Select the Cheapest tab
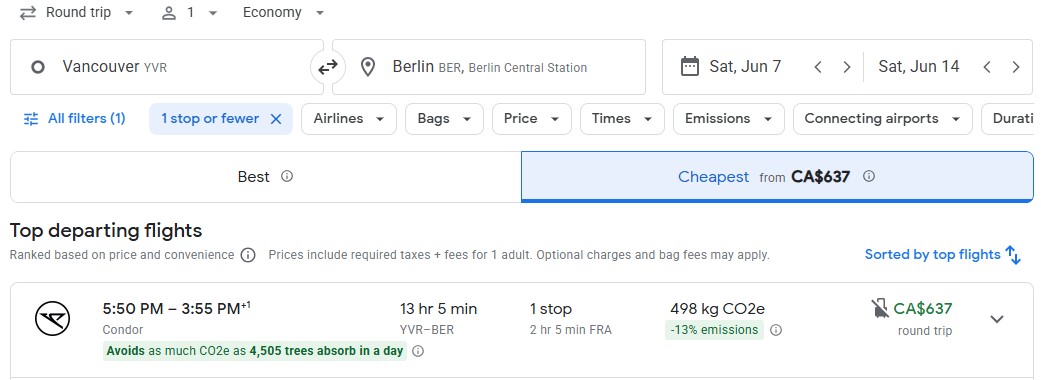 777,177
